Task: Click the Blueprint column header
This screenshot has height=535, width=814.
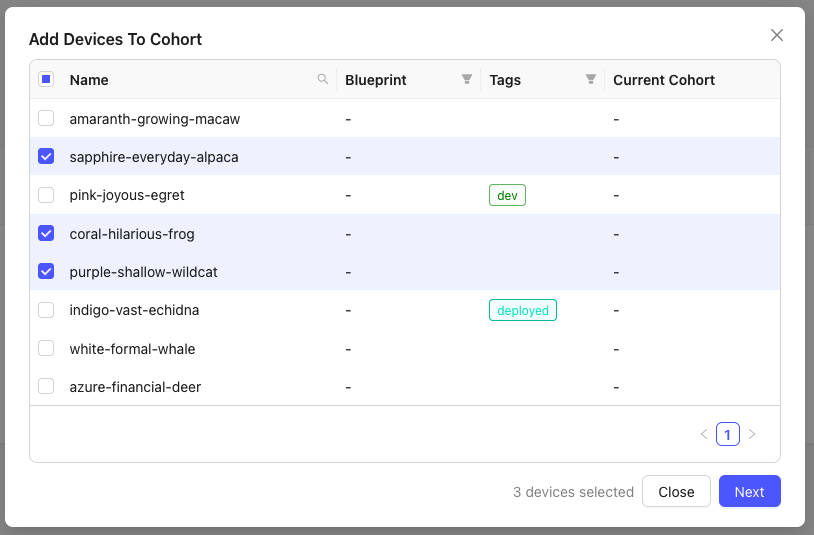Action: click(376, 80)
